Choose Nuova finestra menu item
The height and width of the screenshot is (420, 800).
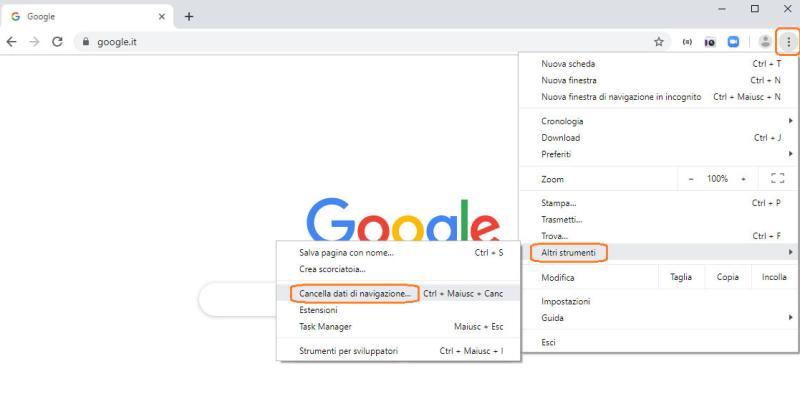pyautogui.click(x=659, y=80)
